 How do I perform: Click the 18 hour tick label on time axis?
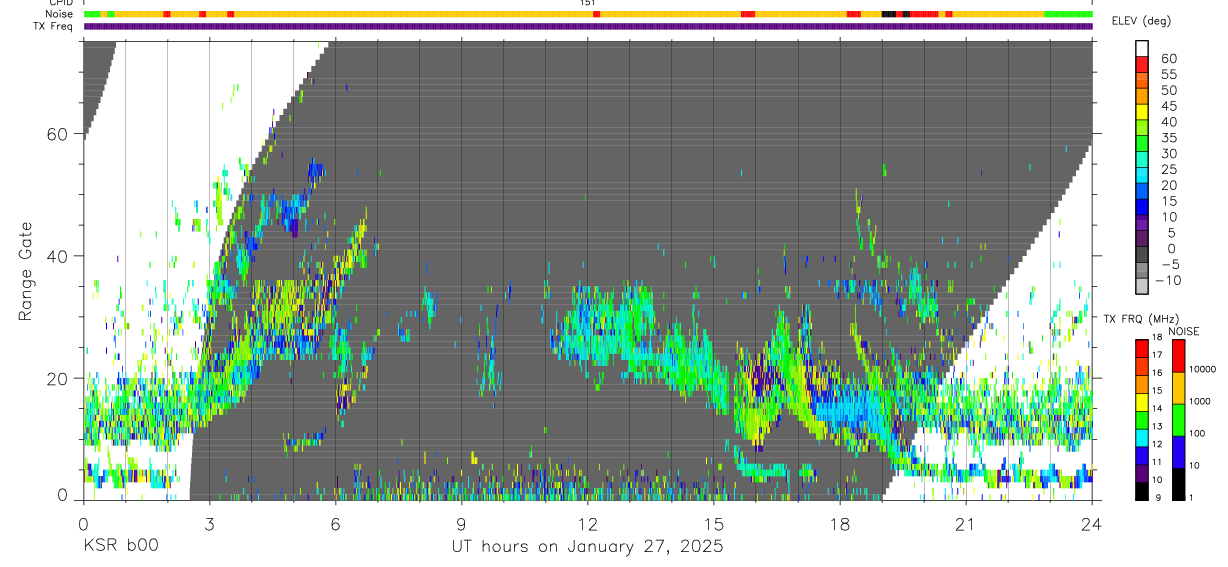840,524
